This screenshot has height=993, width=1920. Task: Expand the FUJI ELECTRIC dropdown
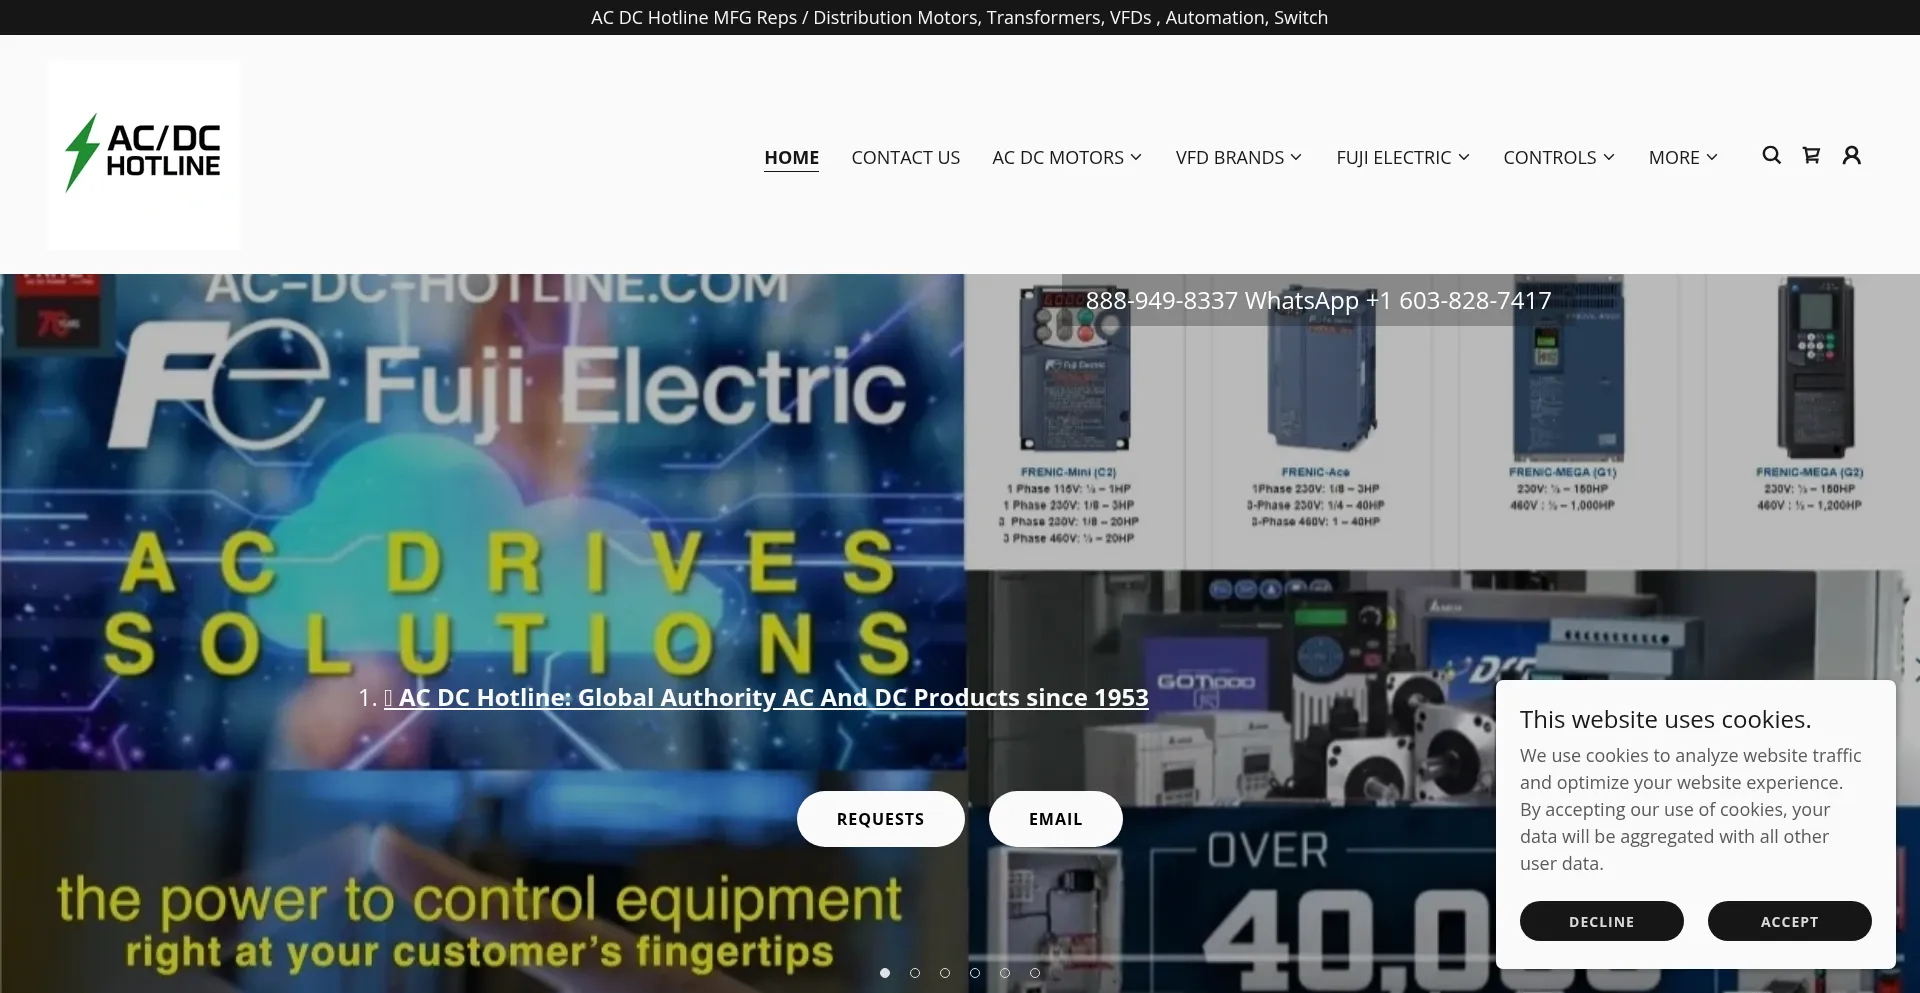1403,157
